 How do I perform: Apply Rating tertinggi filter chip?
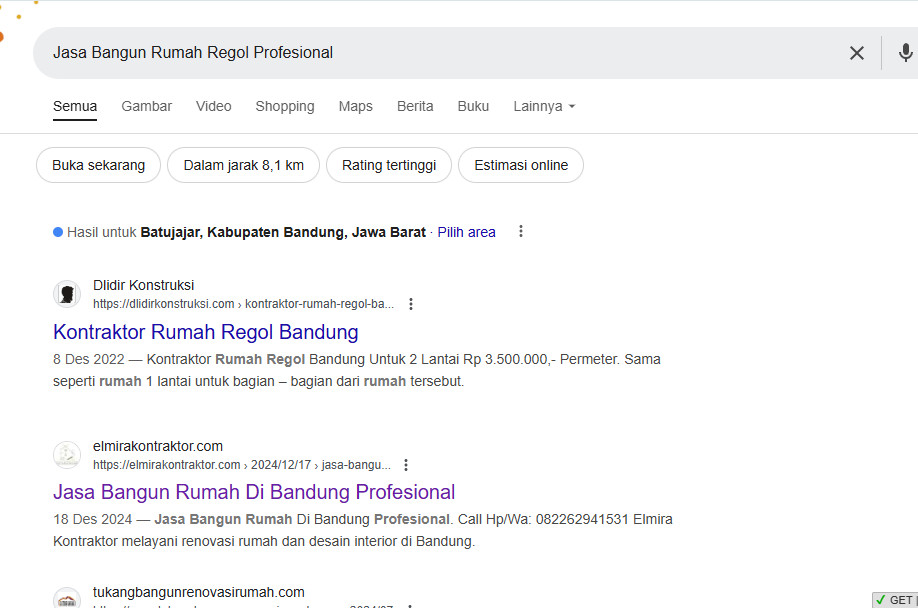[x=389, y=165]
